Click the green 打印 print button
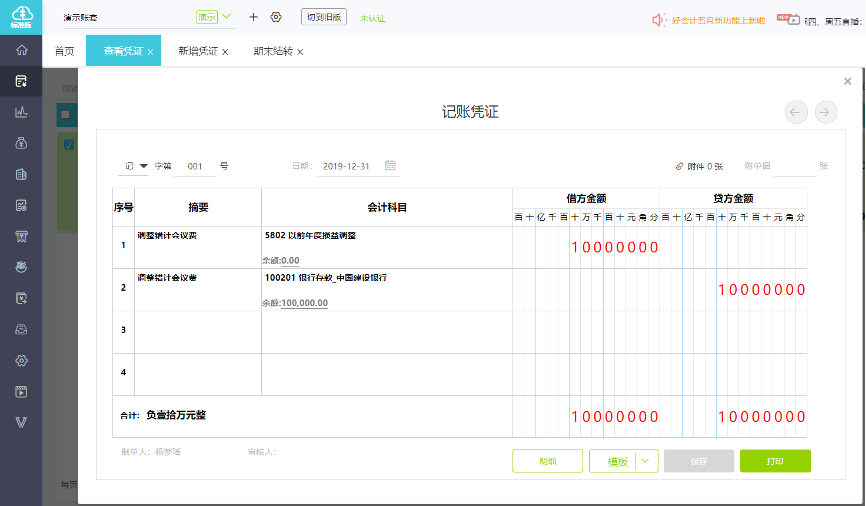This screenshot has height=506, width=866. tap(775, 461)
